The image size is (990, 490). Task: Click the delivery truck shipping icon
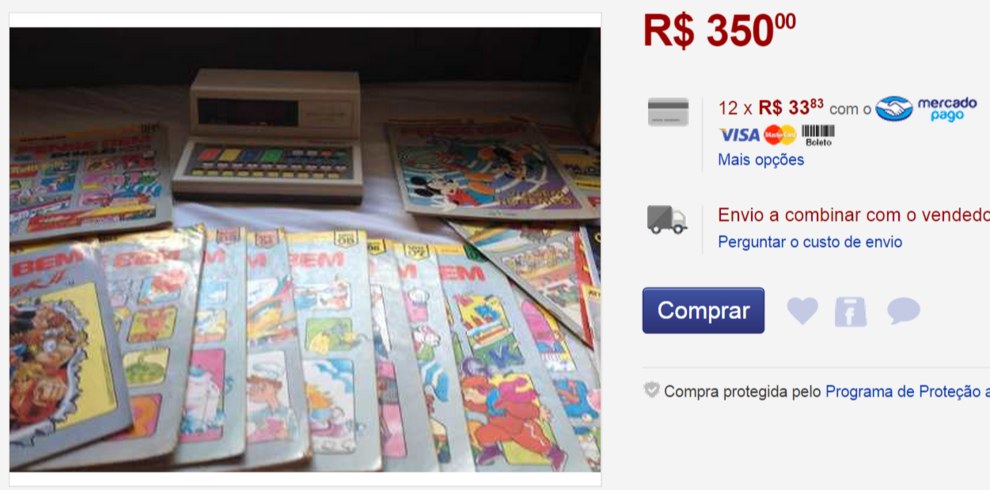click(x=667, y=220)
